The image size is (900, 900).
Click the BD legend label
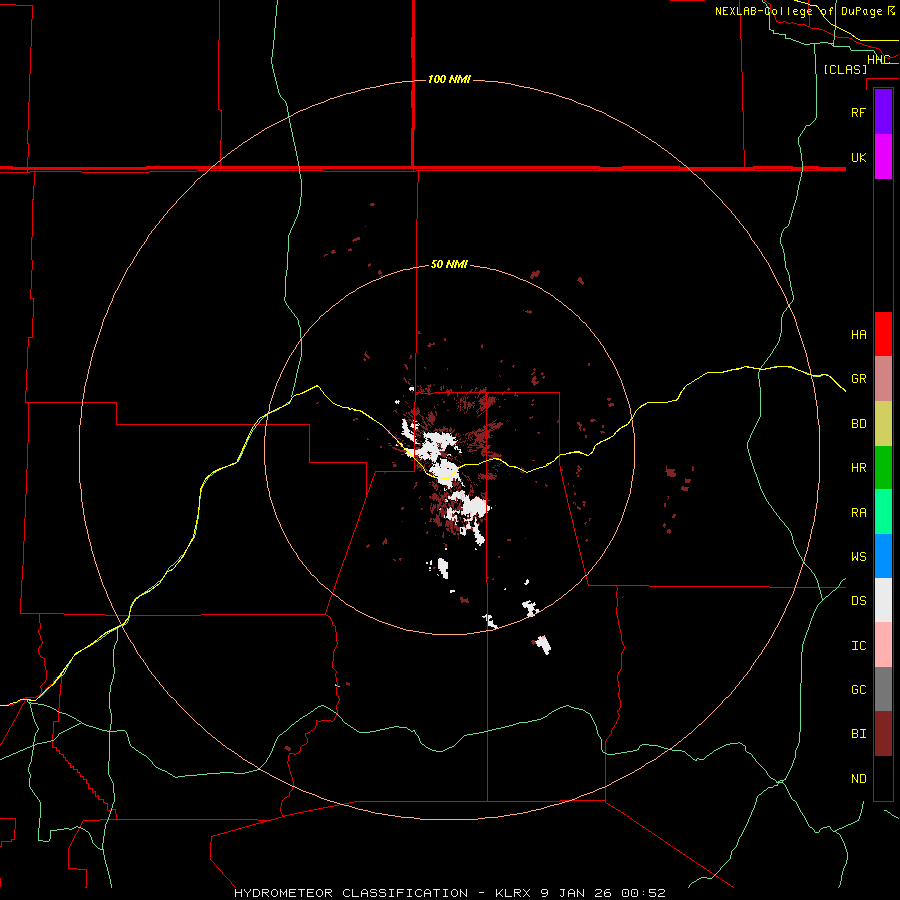click(858, 424)
